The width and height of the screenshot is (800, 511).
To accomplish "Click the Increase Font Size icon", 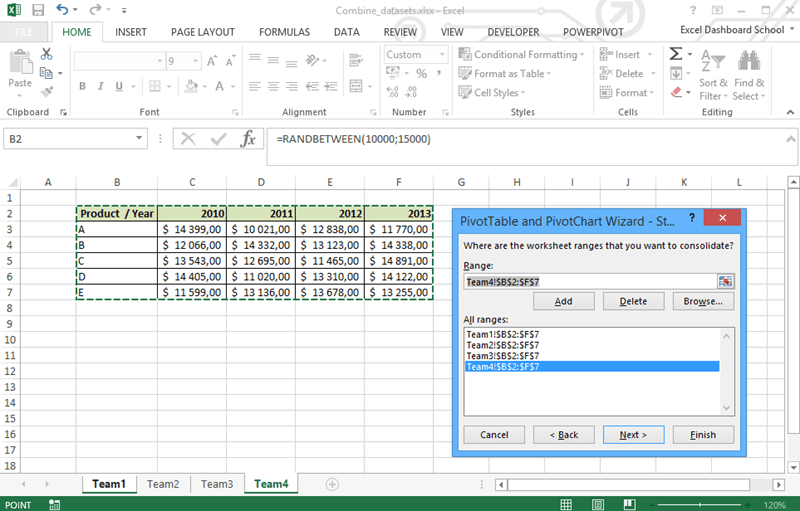I will (212, 61).
